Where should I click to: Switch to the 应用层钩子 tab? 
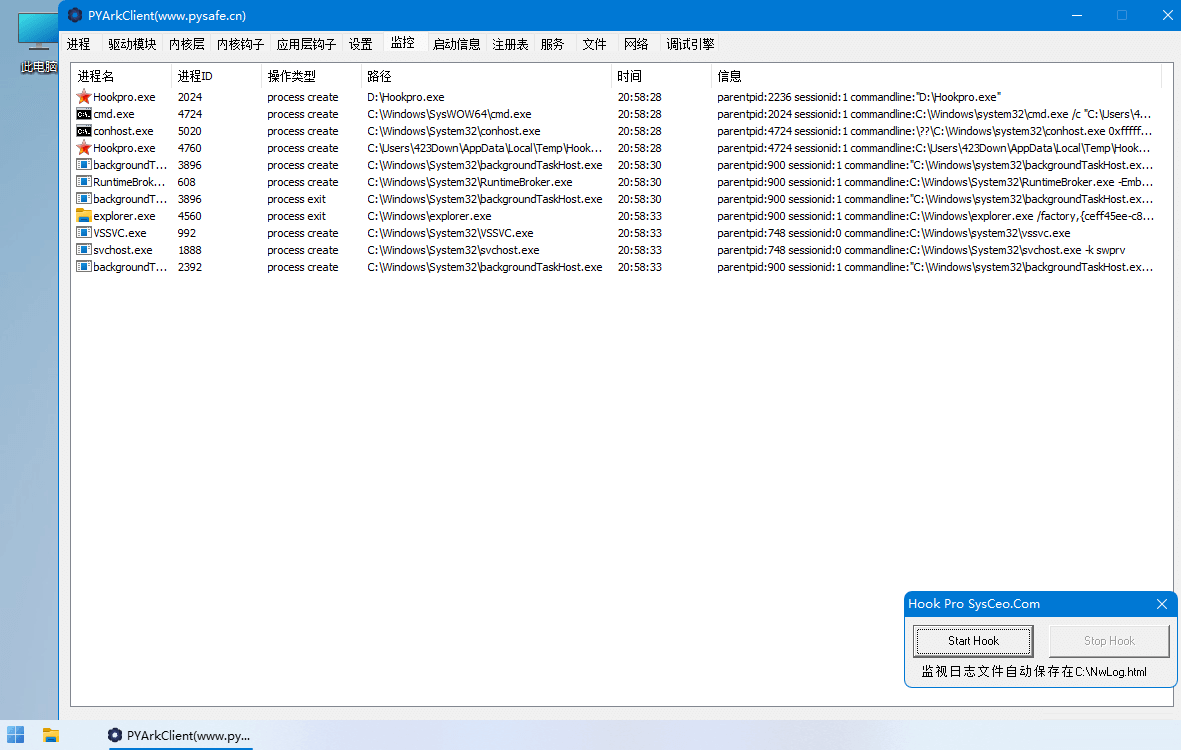coord(306,44)
